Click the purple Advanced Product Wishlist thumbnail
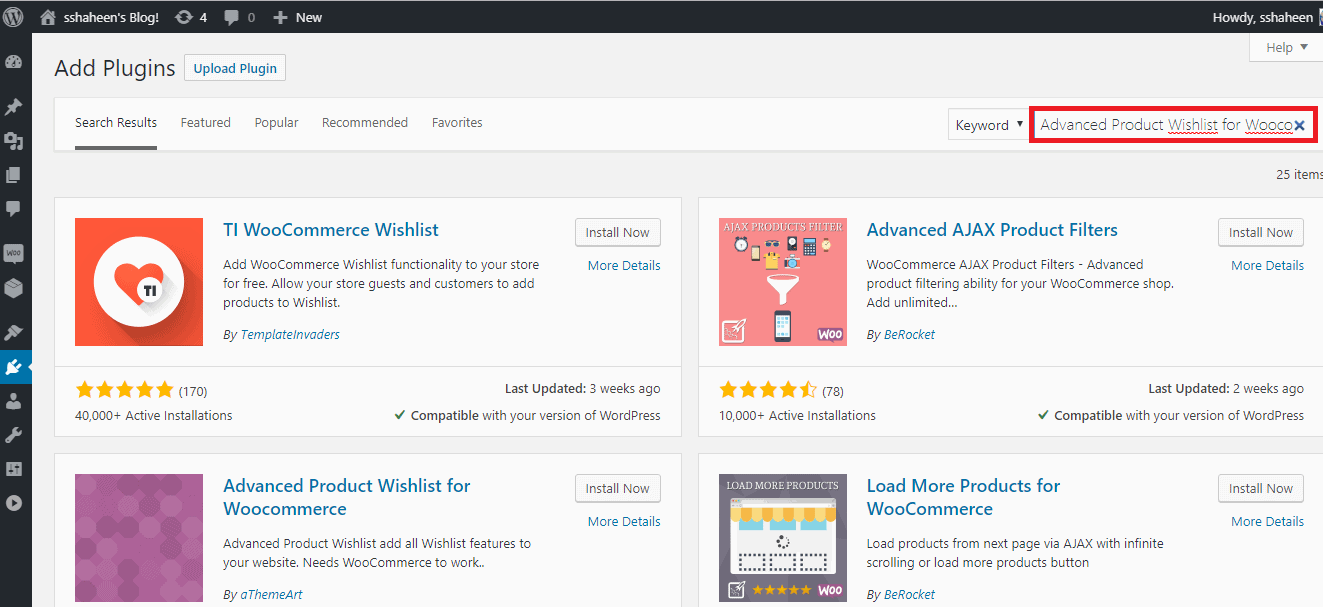The height and width of the screenshot is (607, 1323). click(139, 538)
